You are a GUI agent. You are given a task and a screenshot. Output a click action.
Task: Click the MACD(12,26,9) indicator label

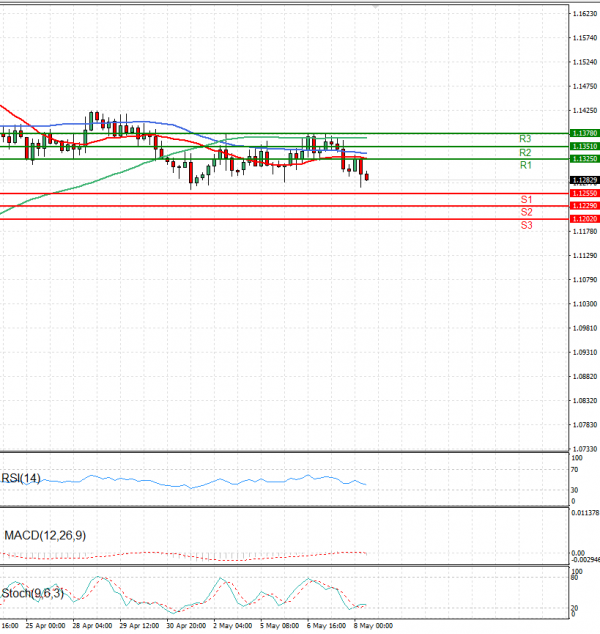point(45,535)
